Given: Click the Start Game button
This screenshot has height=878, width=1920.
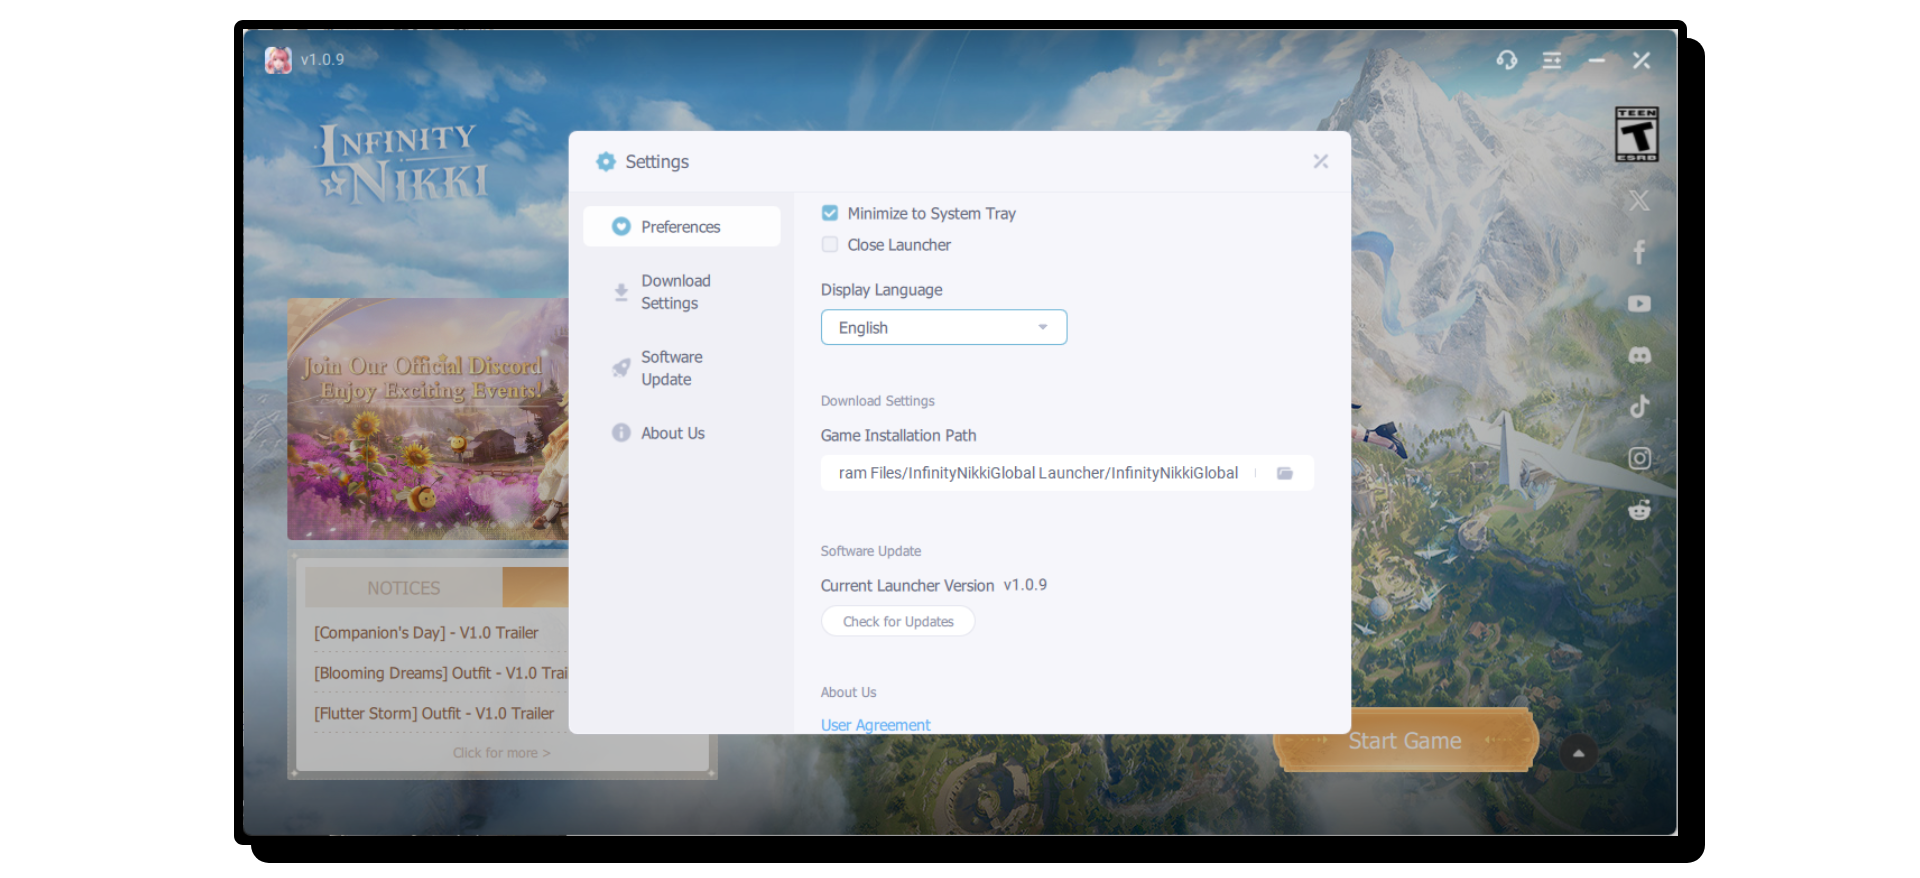Looking at the screenshot, I should (x=1405, y=741).
